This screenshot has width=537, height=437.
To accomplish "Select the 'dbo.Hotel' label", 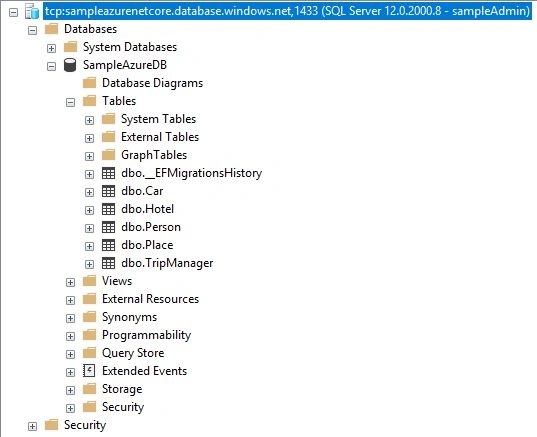I will pos(148,209).
